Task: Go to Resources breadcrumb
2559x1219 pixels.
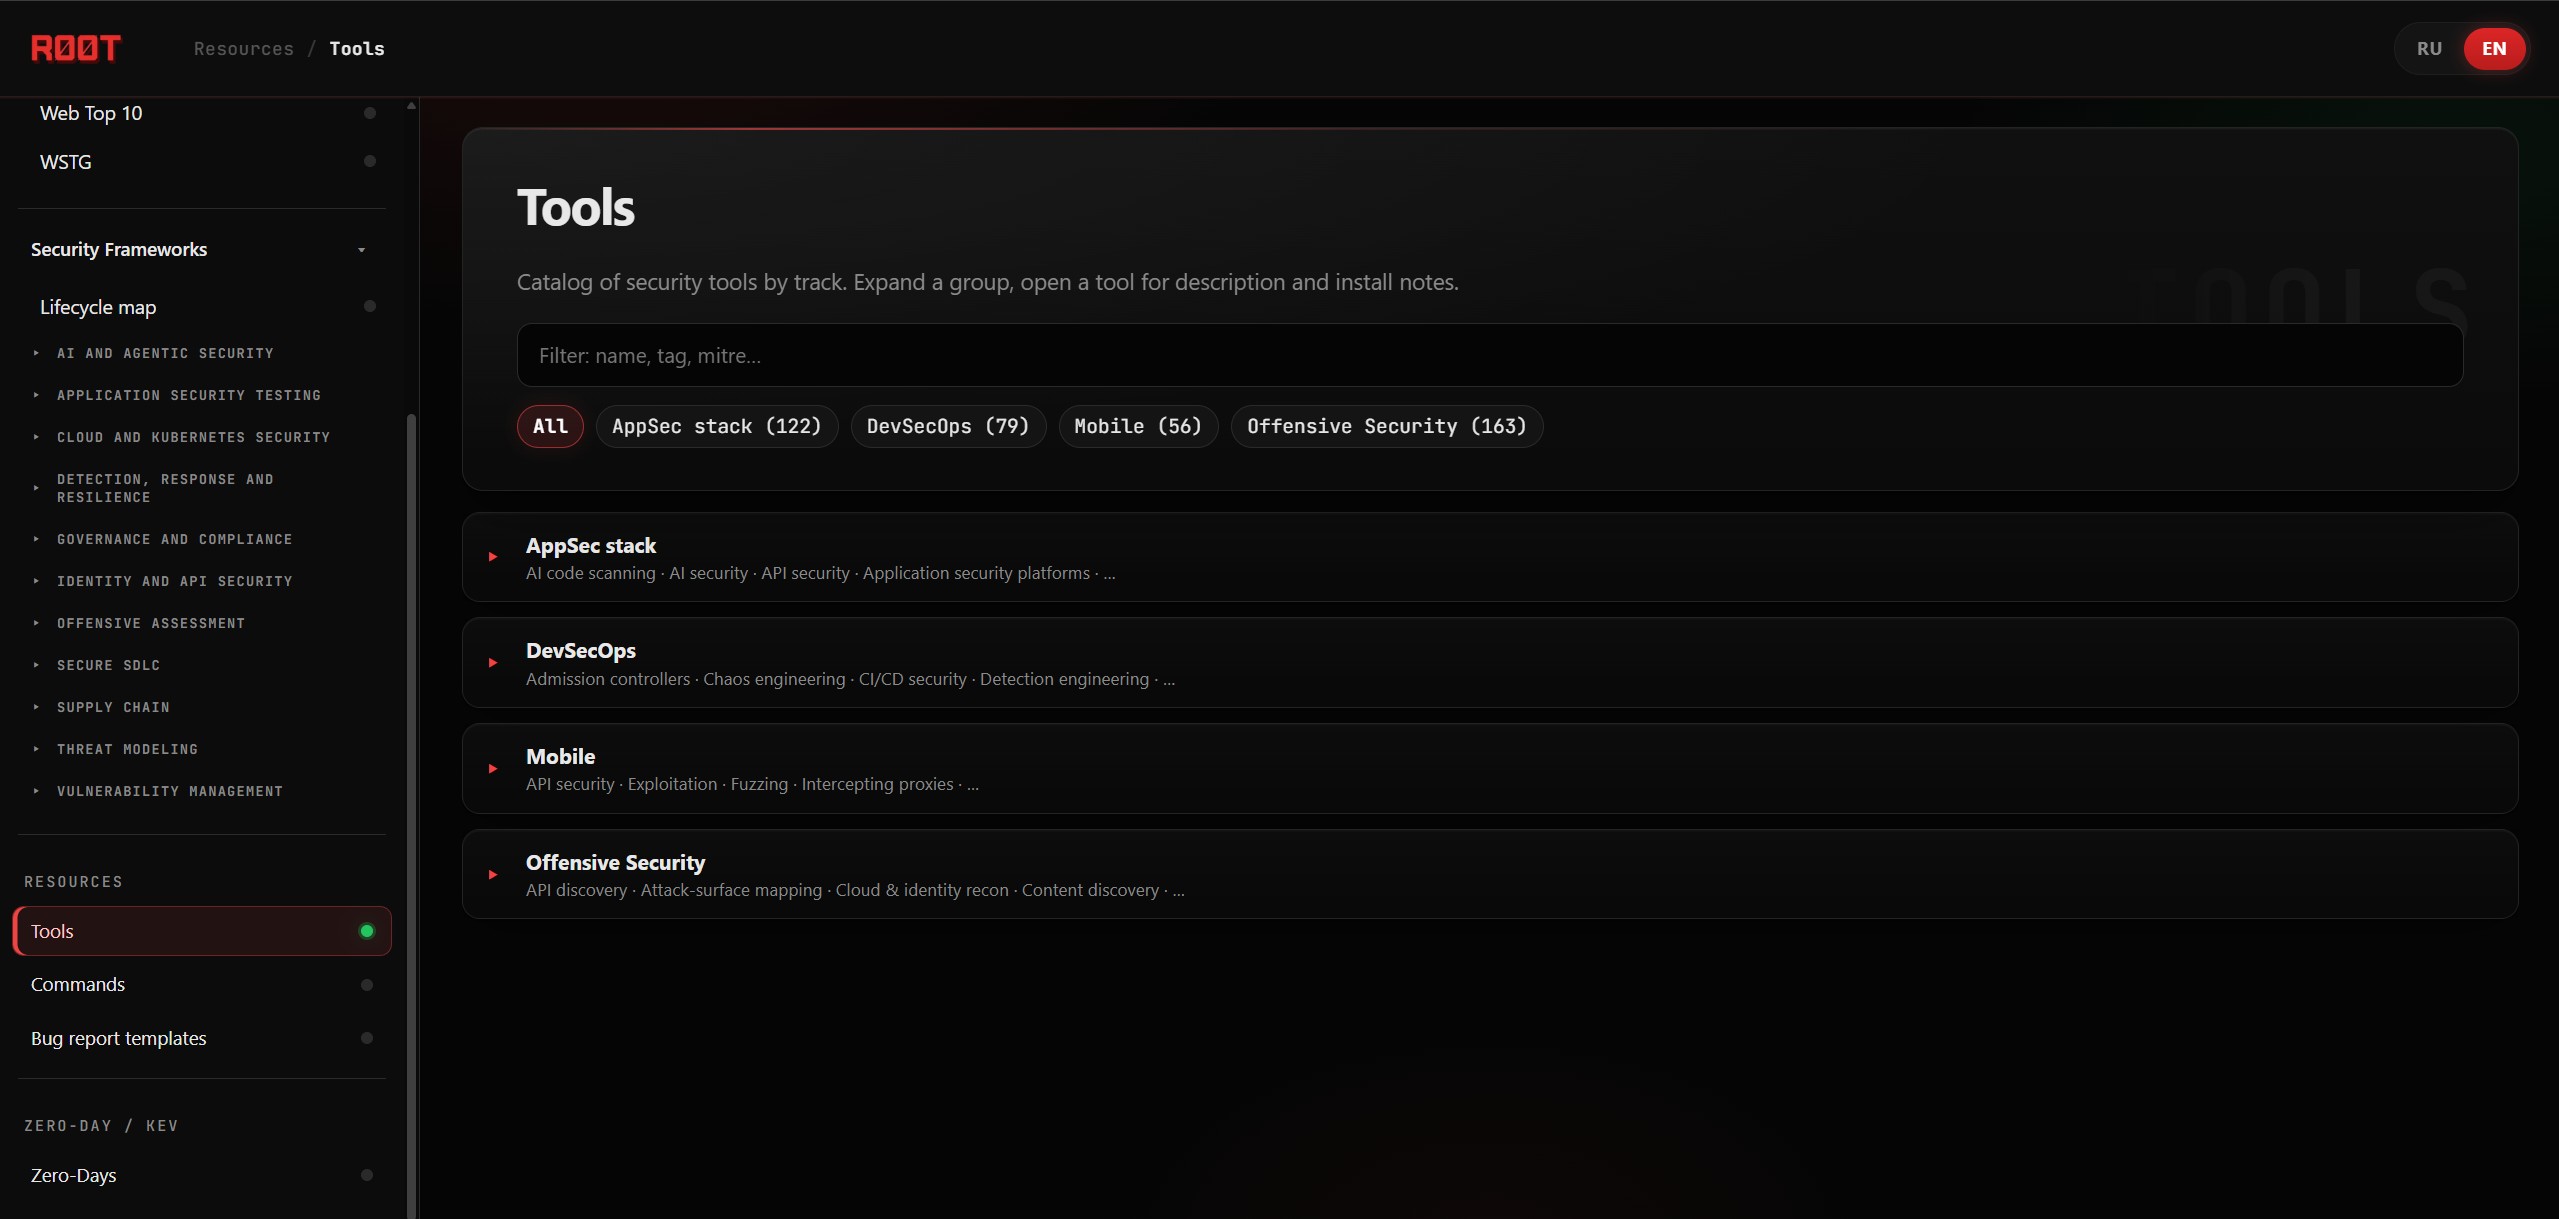Action: click(x=244, y=49)
